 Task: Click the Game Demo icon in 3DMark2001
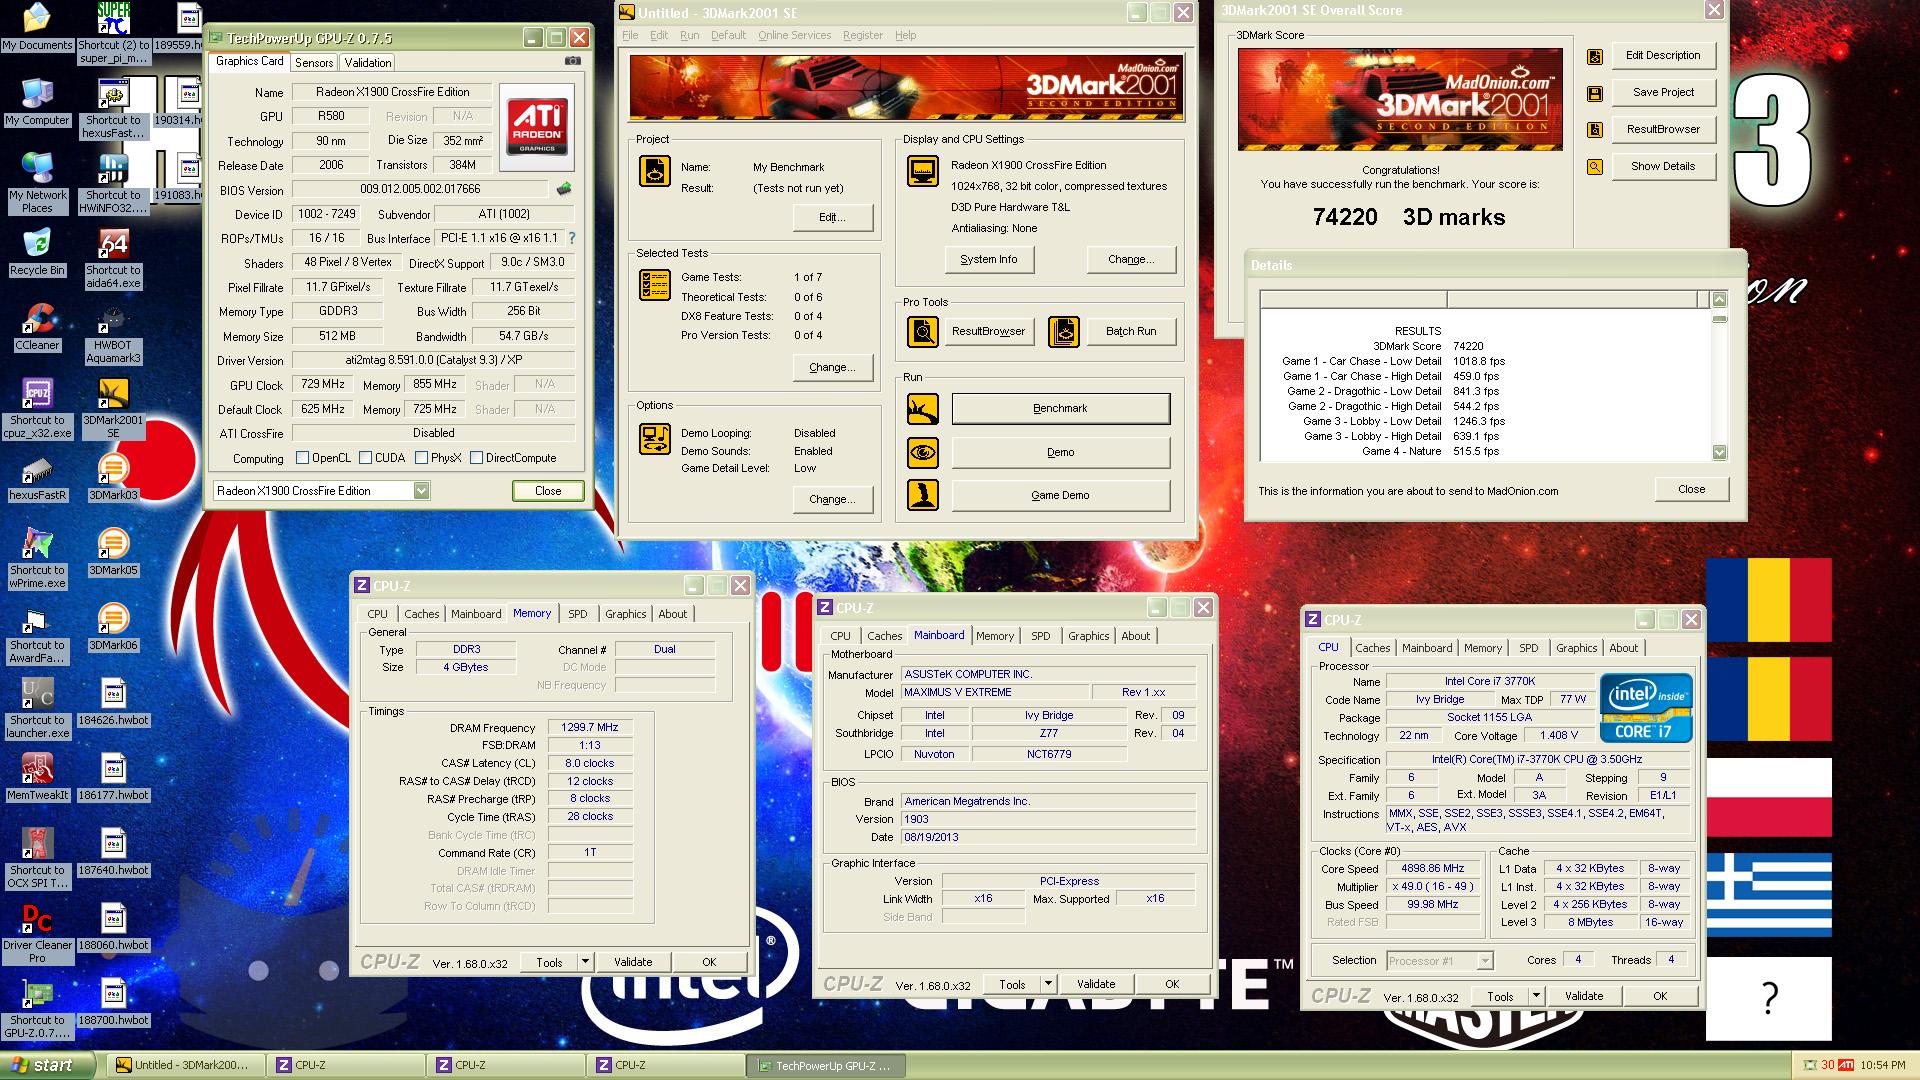click(923, 495)
